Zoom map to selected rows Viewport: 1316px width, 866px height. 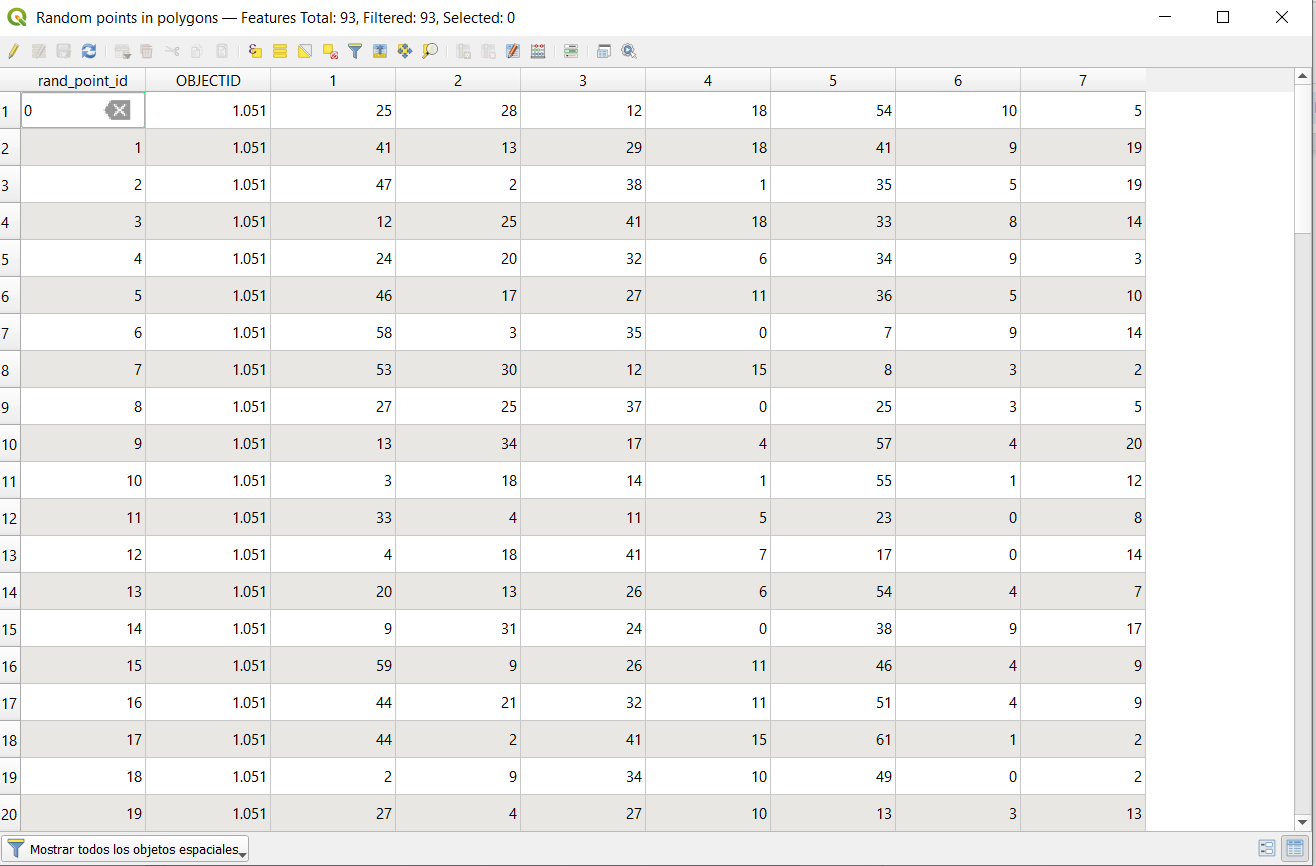click(430, 51)
